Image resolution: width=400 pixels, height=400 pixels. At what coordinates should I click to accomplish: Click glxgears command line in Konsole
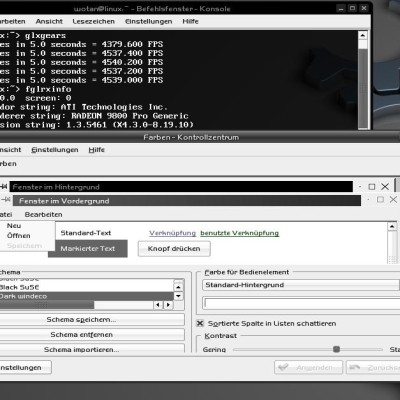click(33, 35)
